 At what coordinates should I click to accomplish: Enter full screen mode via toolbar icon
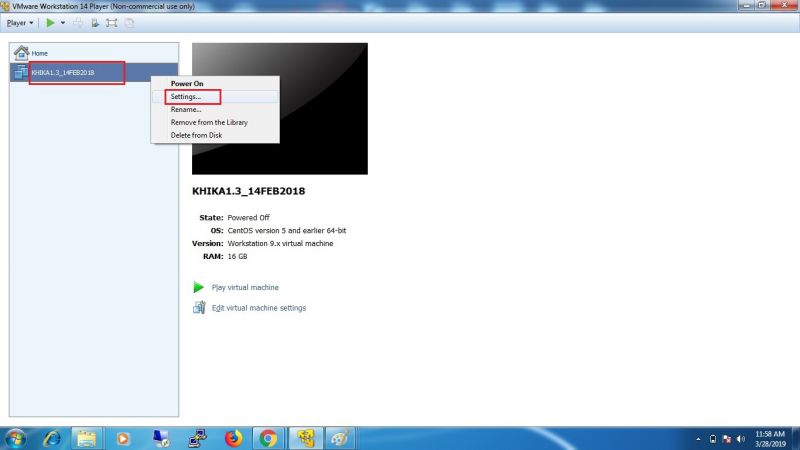112,23
